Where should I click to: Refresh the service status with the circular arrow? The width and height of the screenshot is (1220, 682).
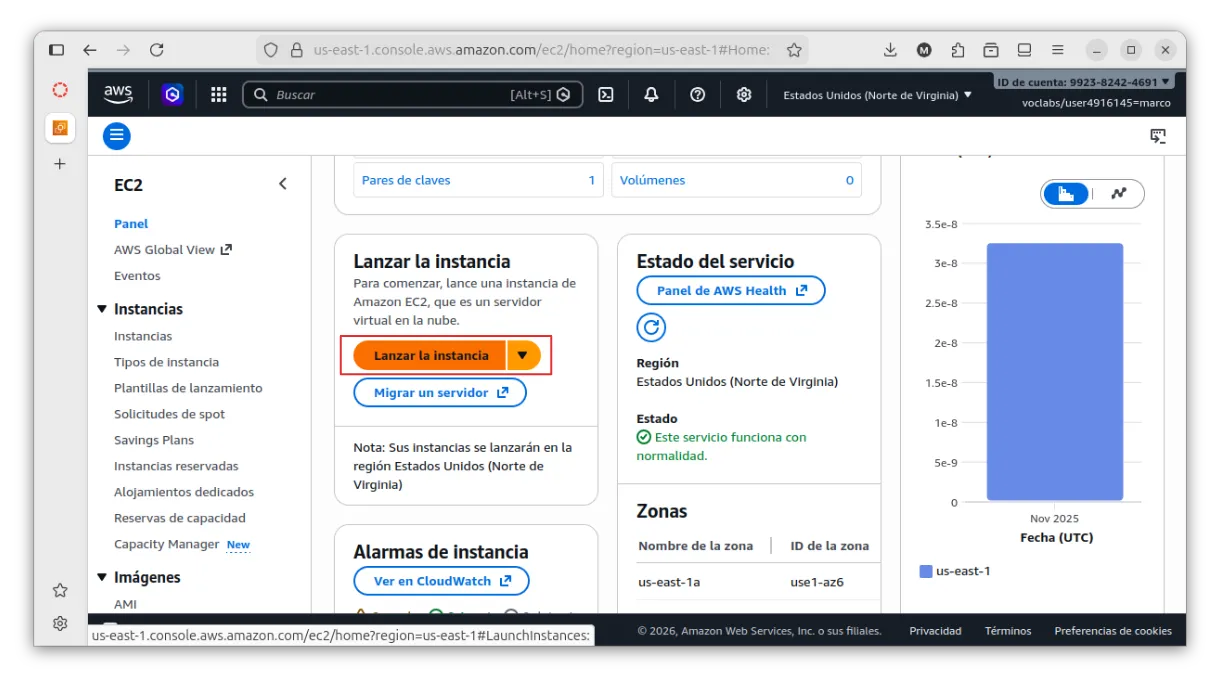pyautogui.click(x=651, y=327)
